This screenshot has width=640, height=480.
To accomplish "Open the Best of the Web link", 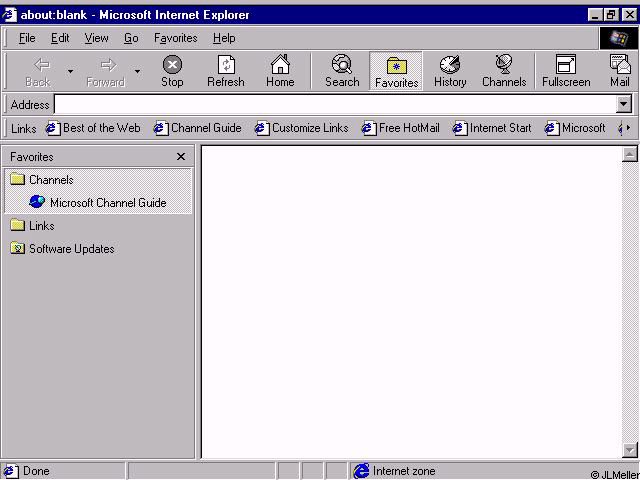I will point(93,128).
